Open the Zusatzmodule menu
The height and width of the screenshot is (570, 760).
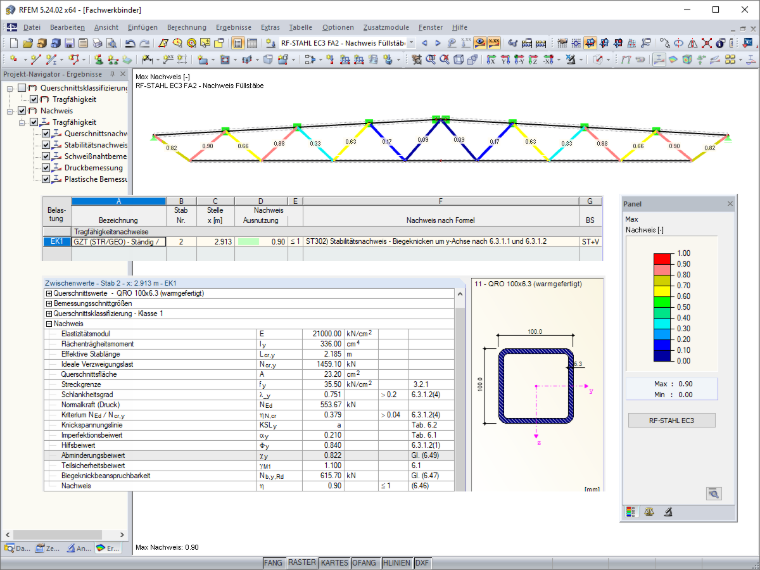pyautogui.click(x=386, y=28)
